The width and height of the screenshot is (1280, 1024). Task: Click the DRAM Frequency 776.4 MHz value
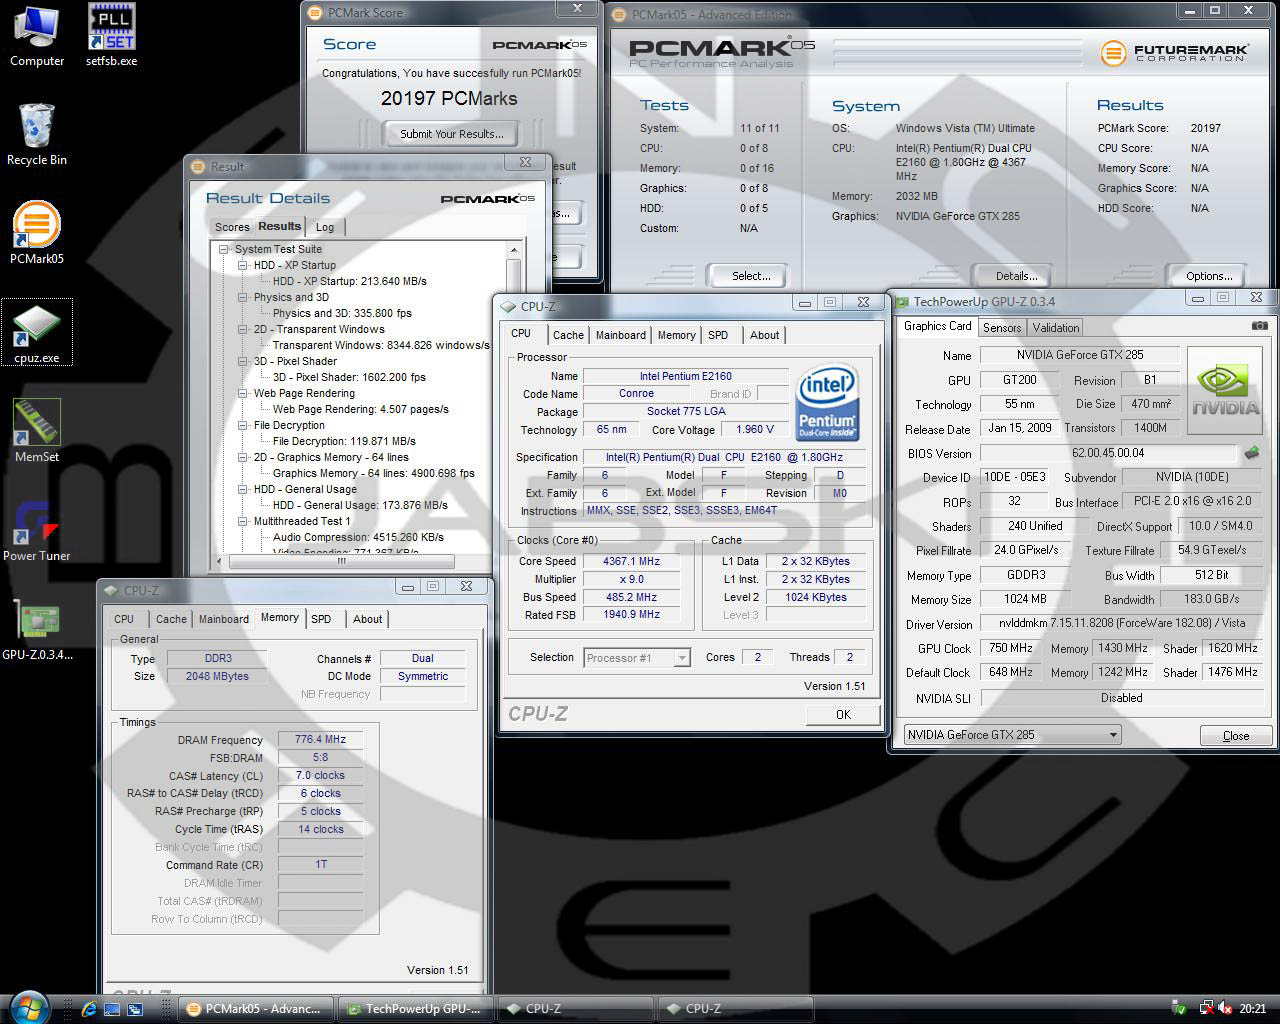pyautogui.click(x=320, y=740)
